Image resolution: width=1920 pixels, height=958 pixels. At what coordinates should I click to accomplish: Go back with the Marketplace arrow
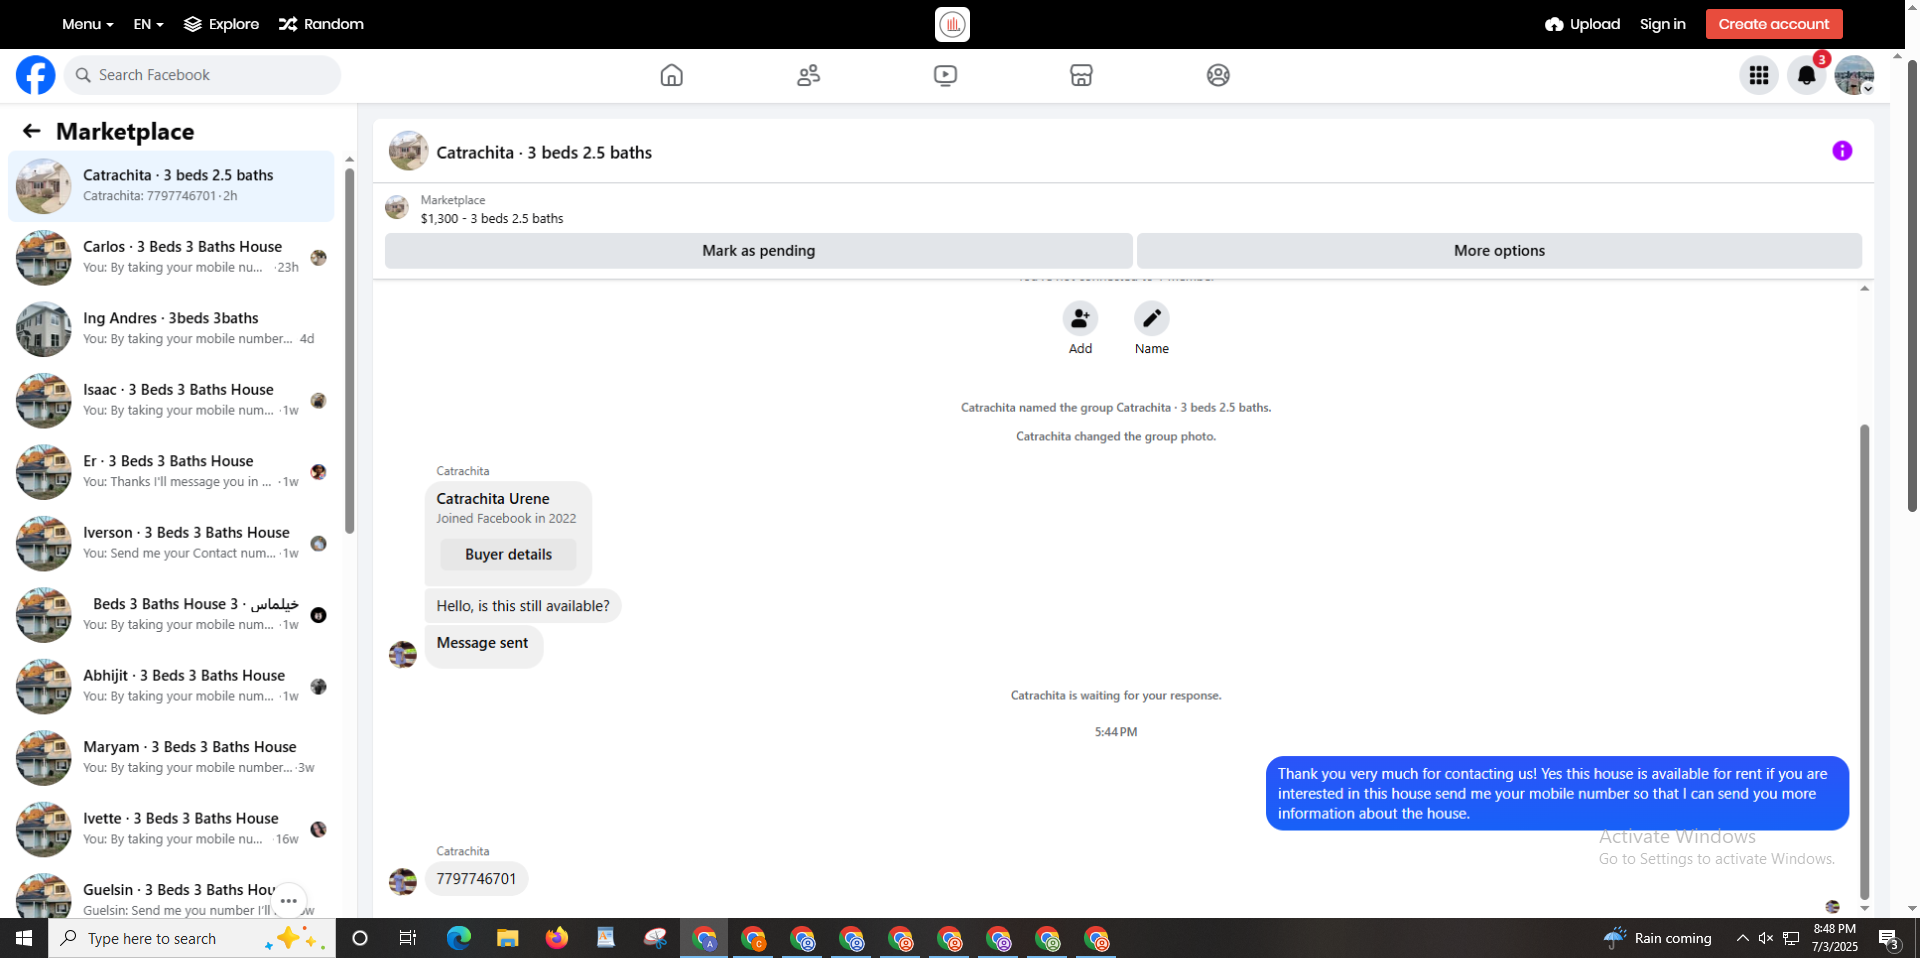click(31, 131)
